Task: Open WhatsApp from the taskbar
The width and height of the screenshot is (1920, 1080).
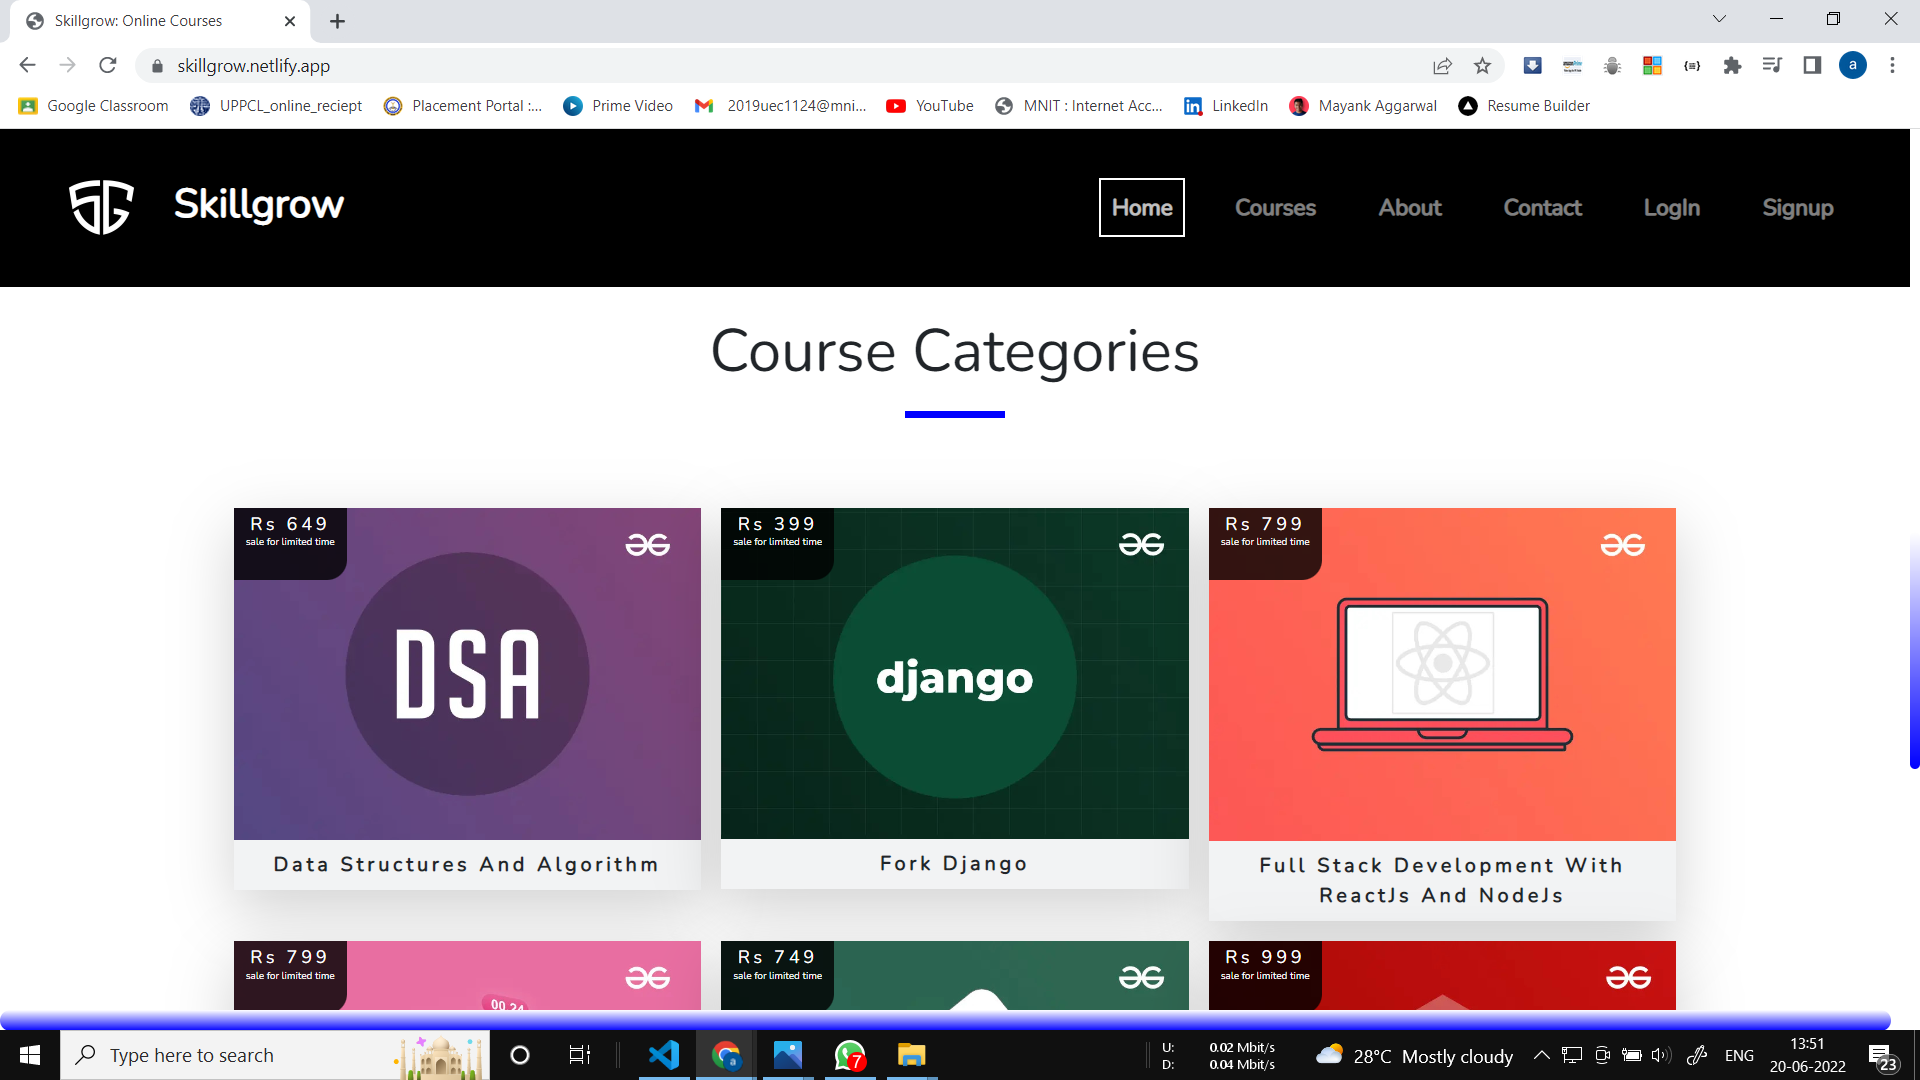Action: click(849, 1055)
